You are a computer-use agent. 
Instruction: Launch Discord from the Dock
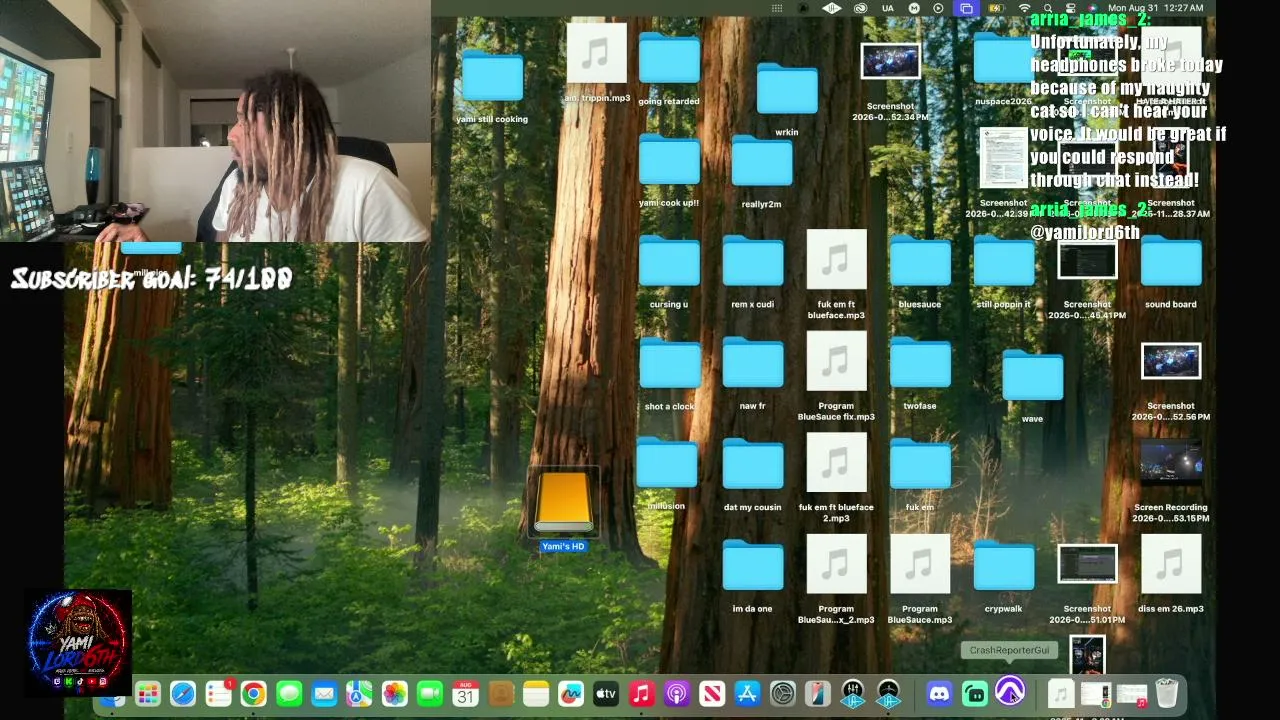(939, 693)
